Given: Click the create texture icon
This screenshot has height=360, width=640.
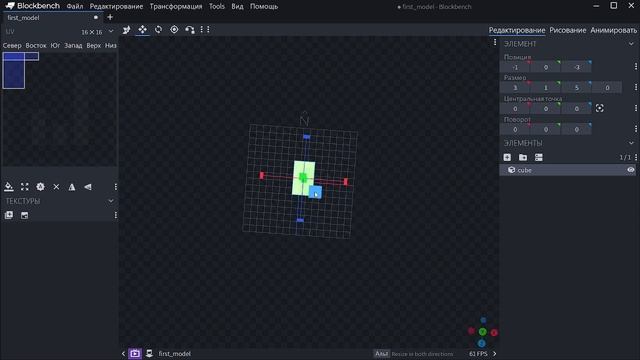Looking at the screenshot, I should [24, 215].
